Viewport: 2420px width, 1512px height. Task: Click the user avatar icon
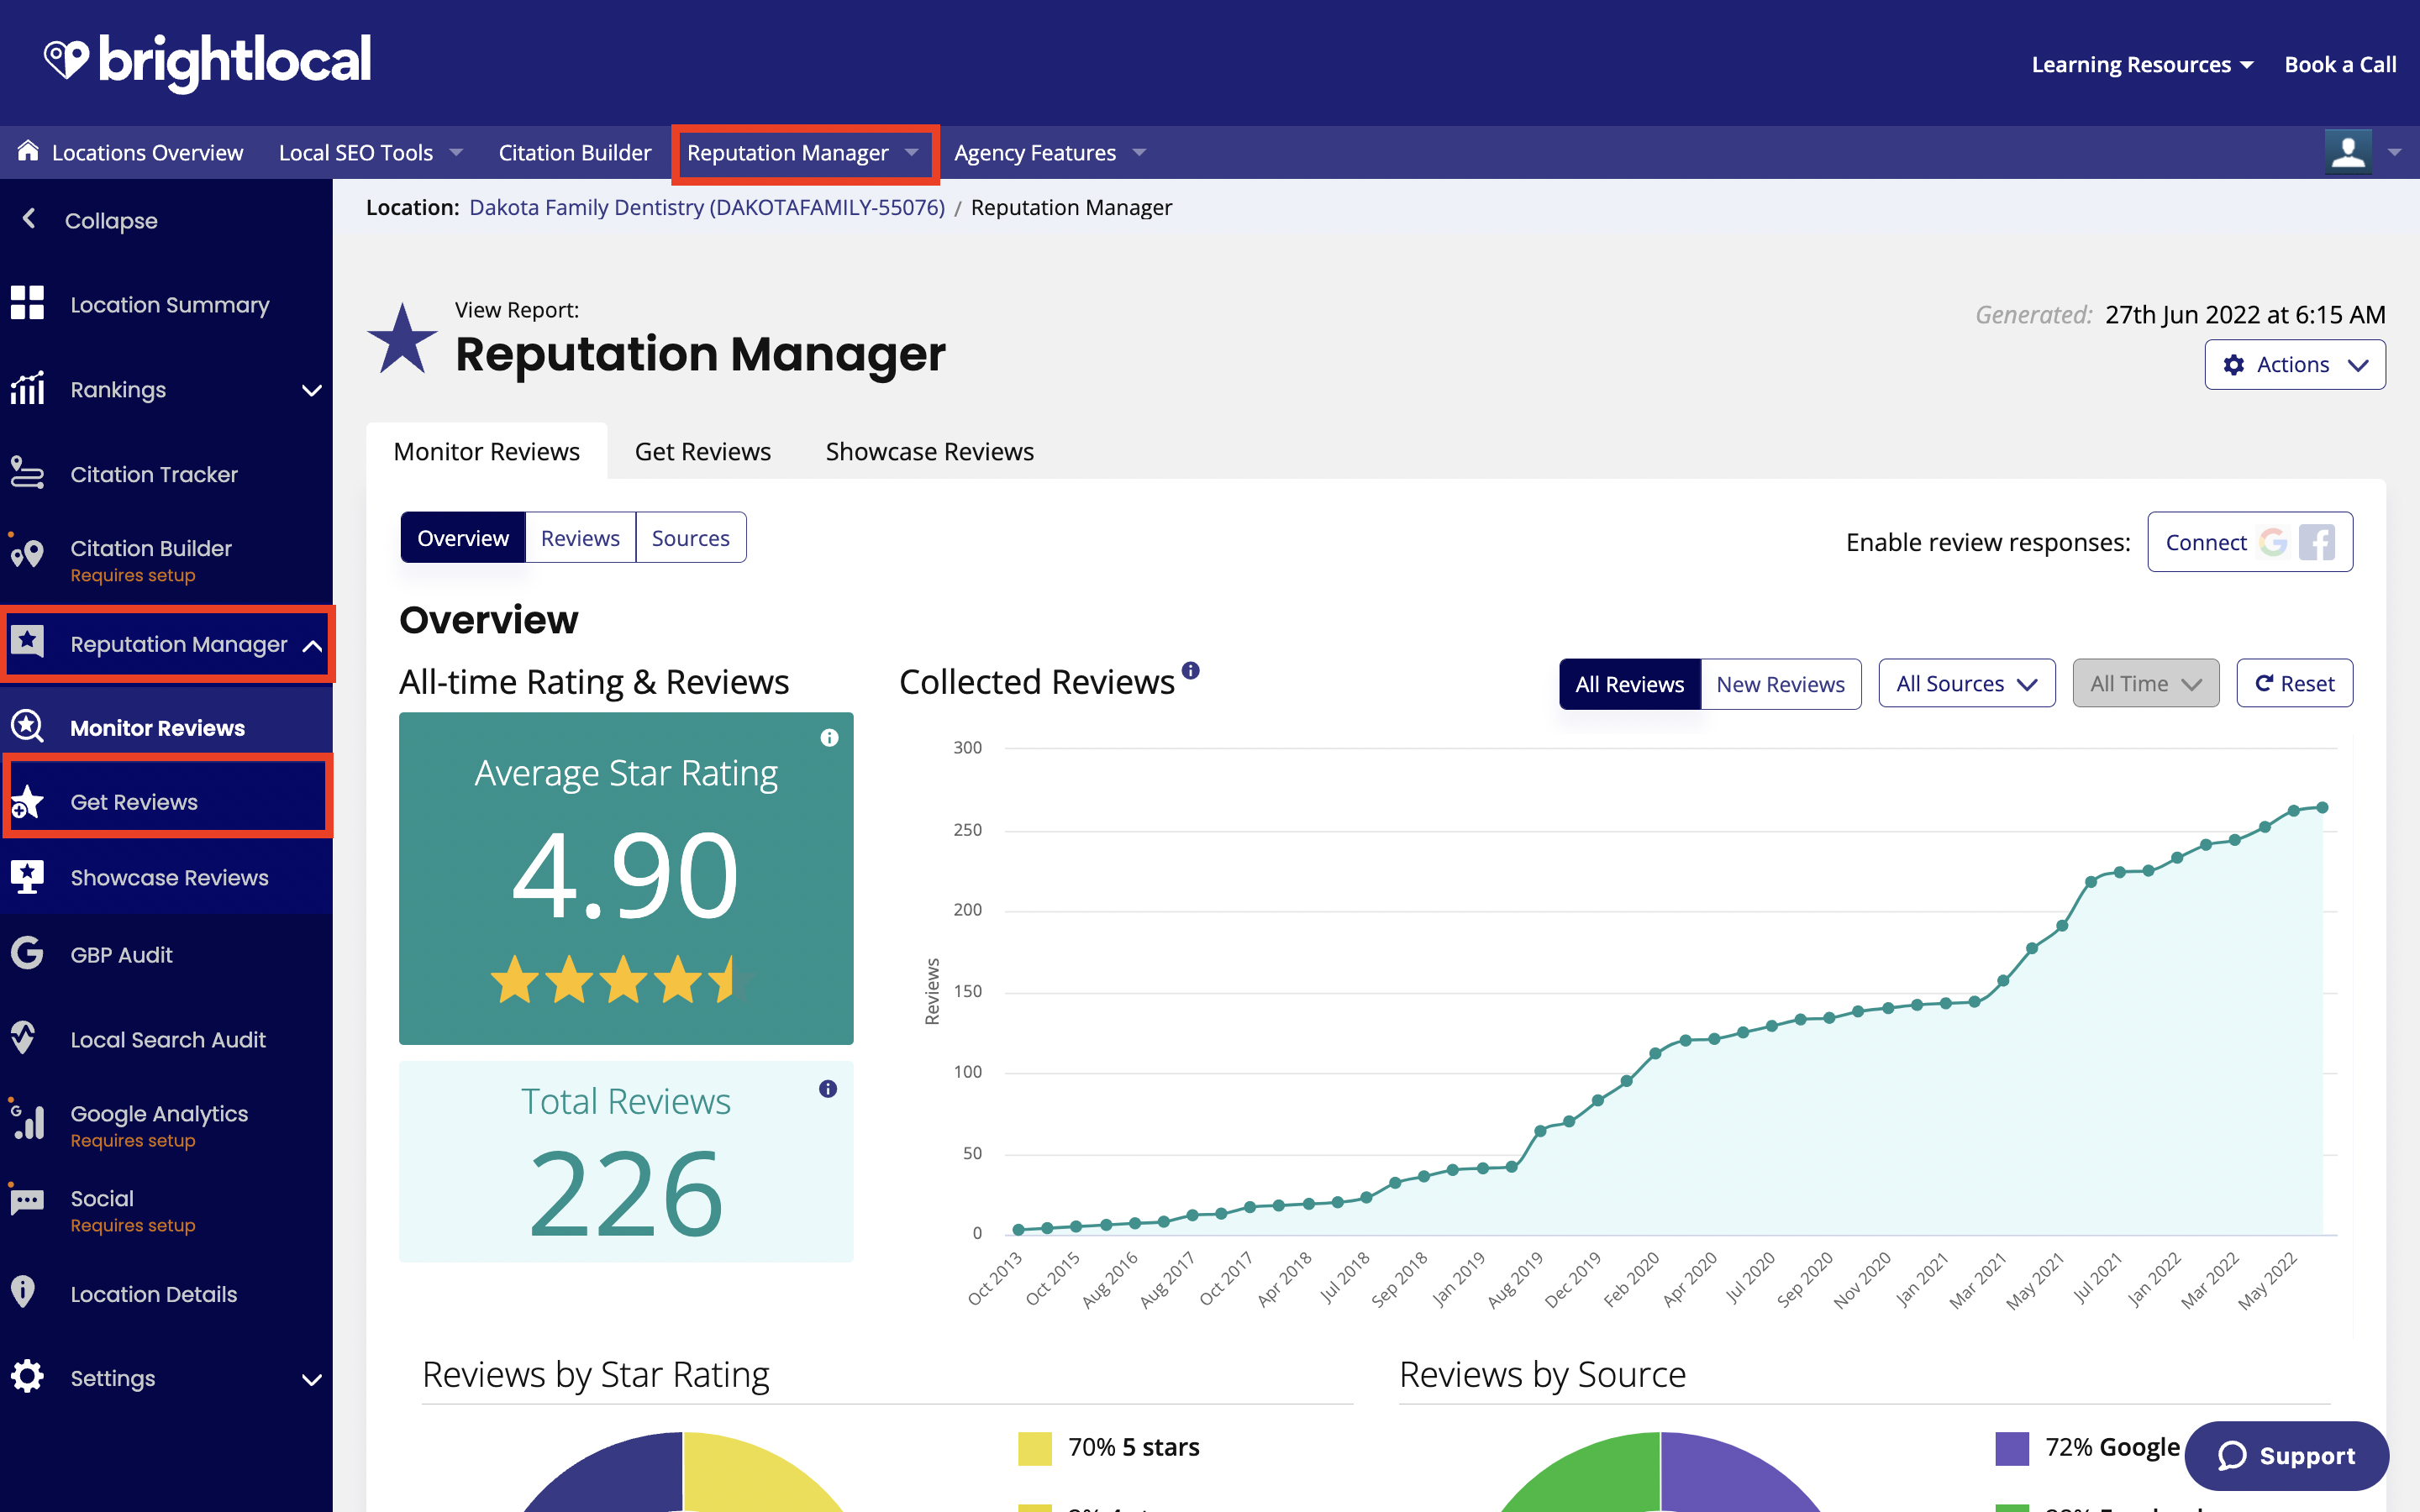[2347, 152]
